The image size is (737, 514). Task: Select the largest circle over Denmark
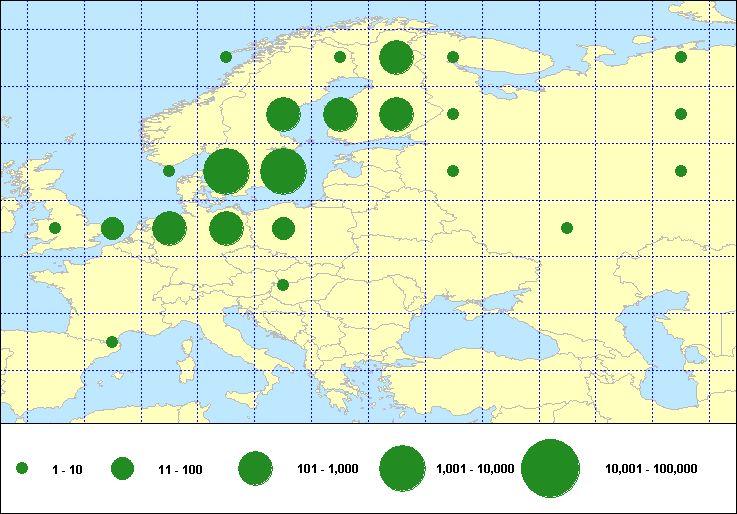click(x=226, y=171)
